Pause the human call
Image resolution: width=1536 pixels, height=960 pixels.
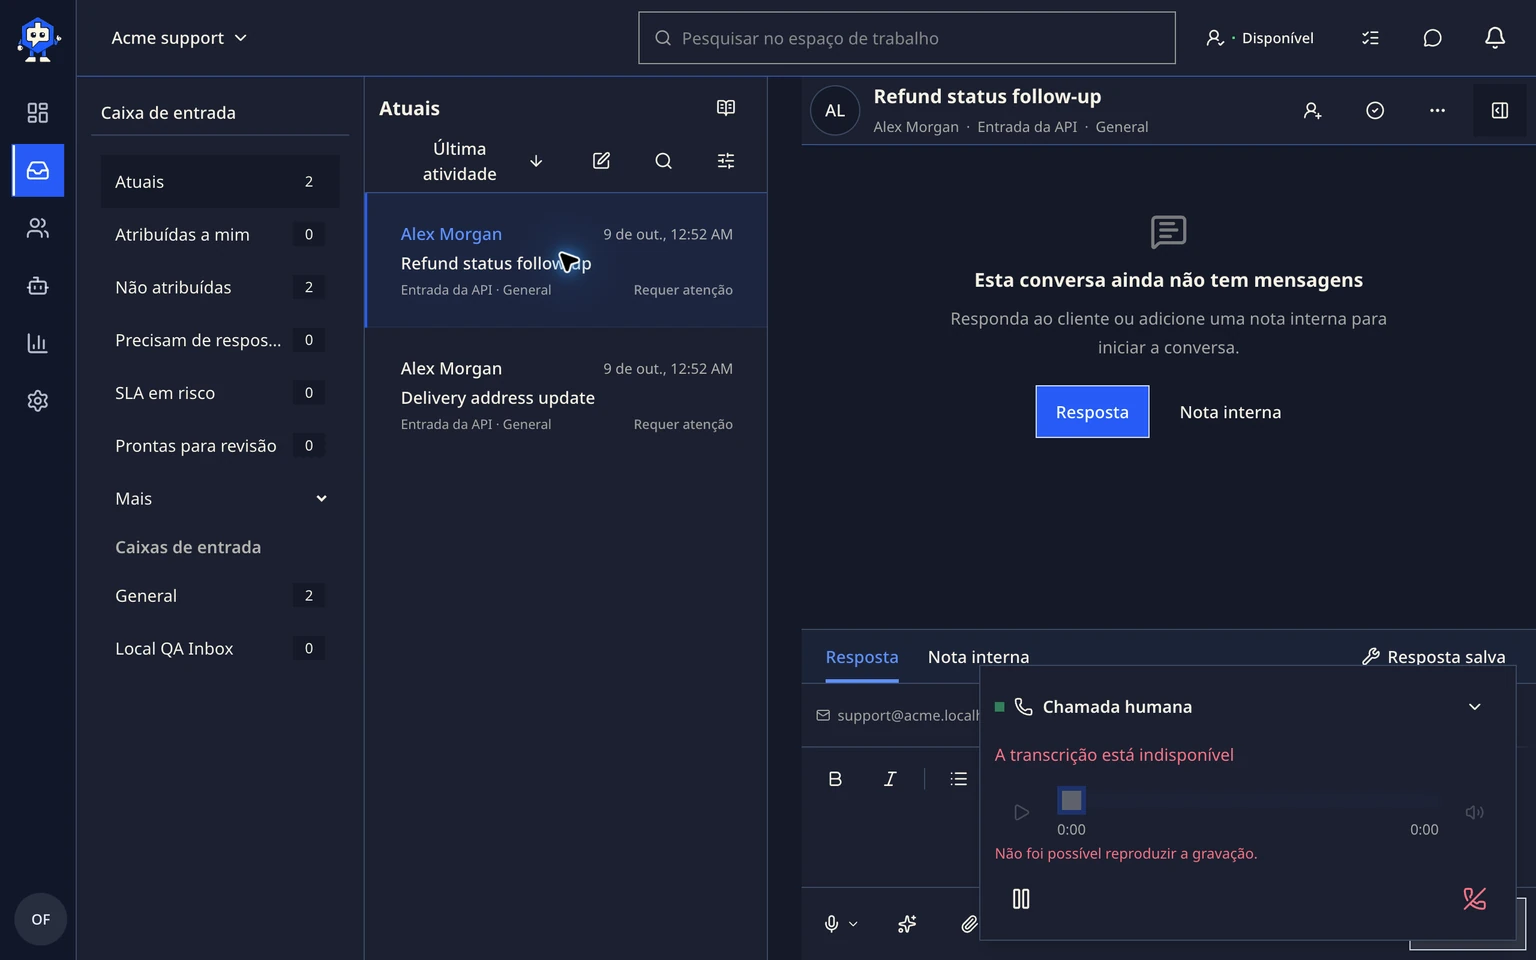[1021, 899]
